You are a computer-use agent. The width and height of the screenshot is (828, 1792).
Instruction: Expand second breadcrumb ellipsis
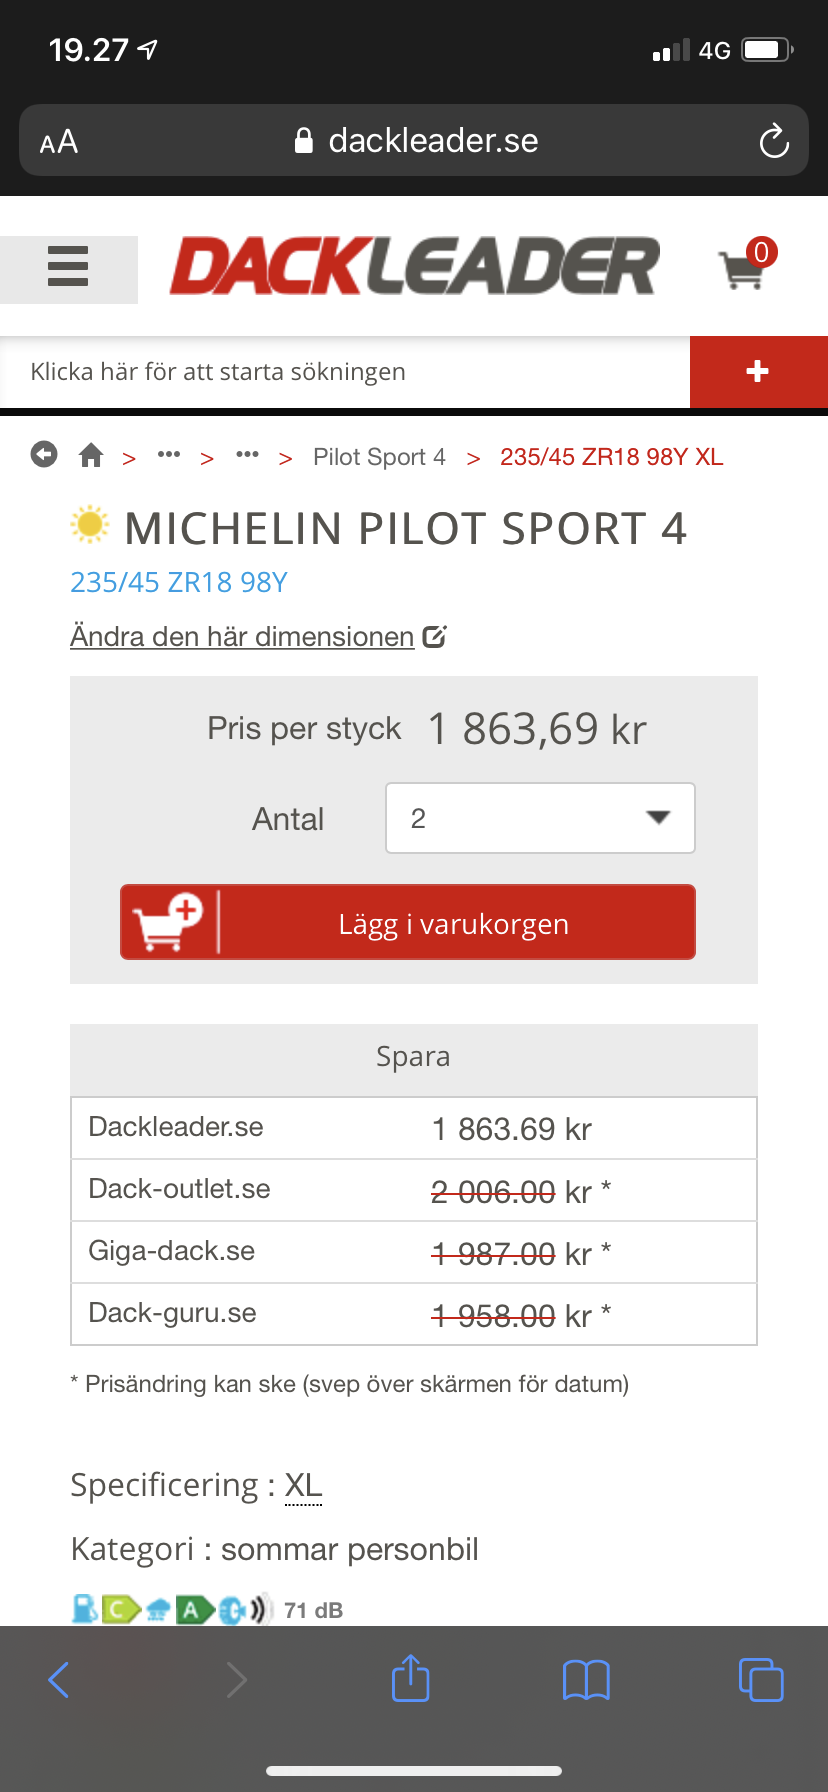pos(247,456)
